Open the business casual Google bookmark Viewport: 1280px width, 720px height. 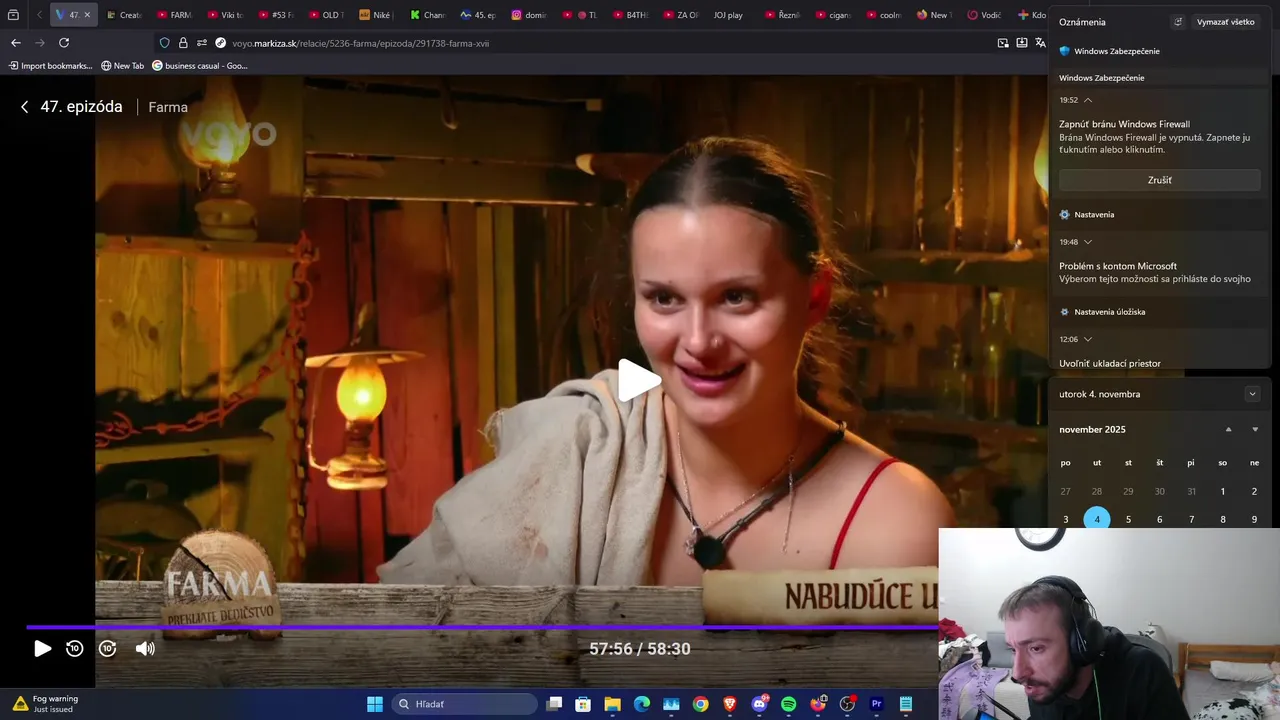[200, 66]
